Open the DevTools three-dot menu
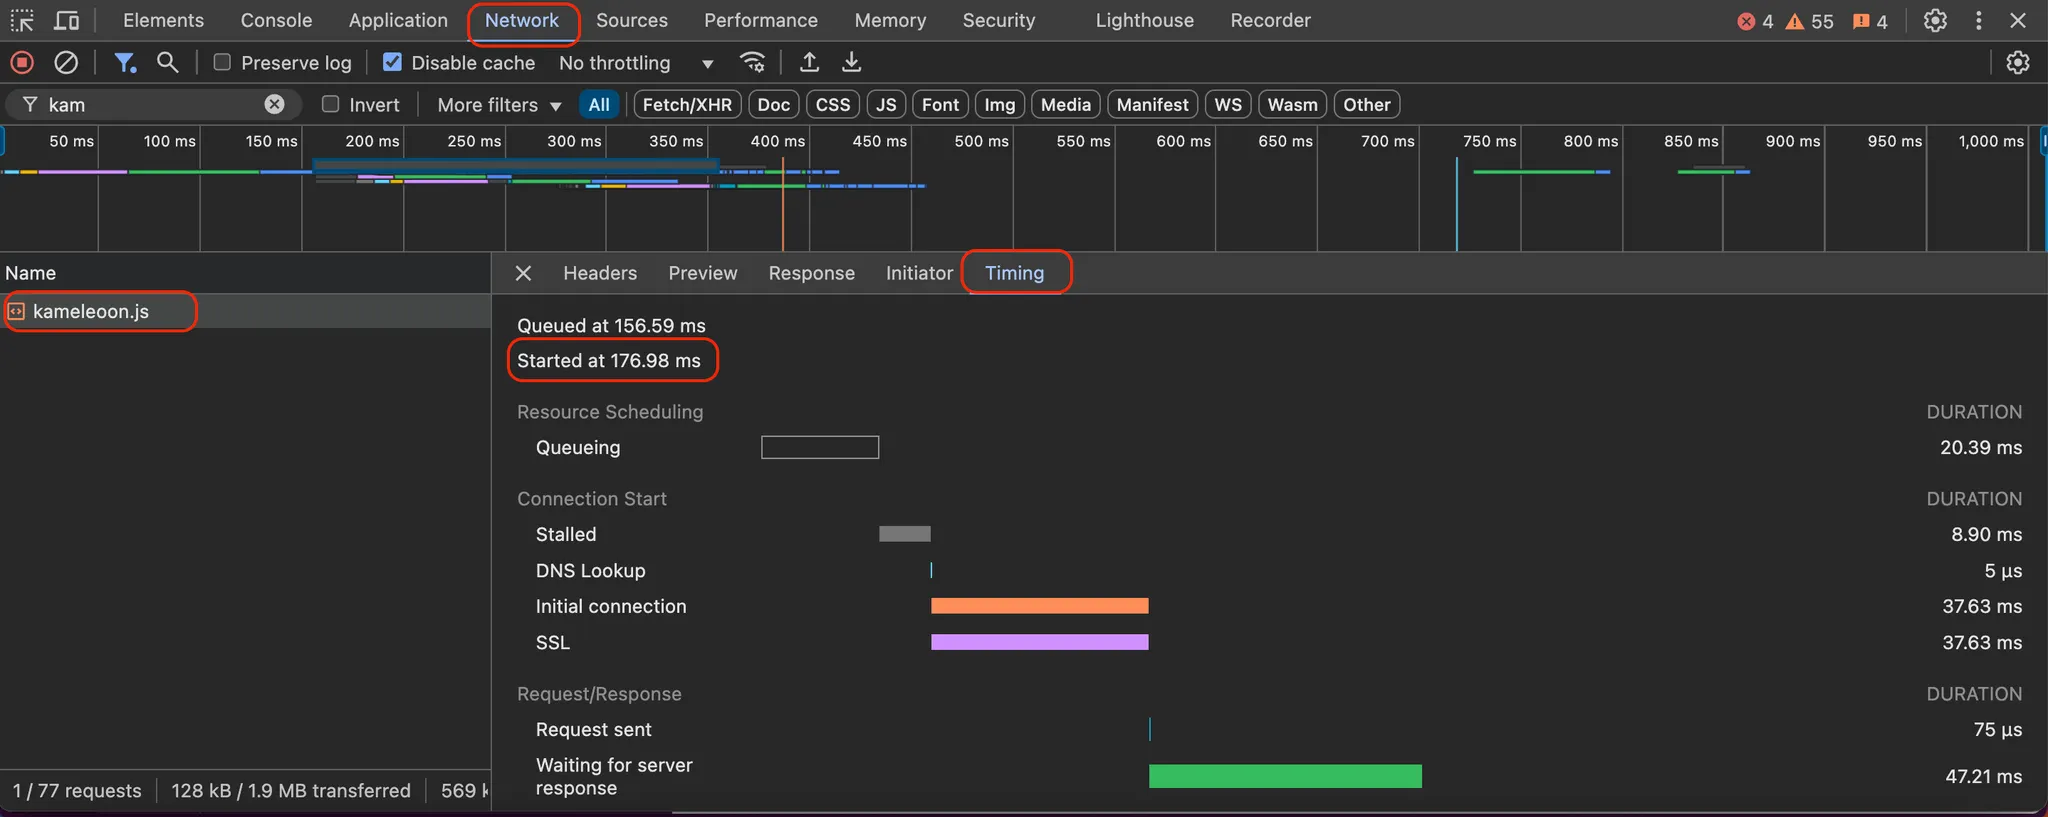2048x817 pixels. coord(1978,20)
